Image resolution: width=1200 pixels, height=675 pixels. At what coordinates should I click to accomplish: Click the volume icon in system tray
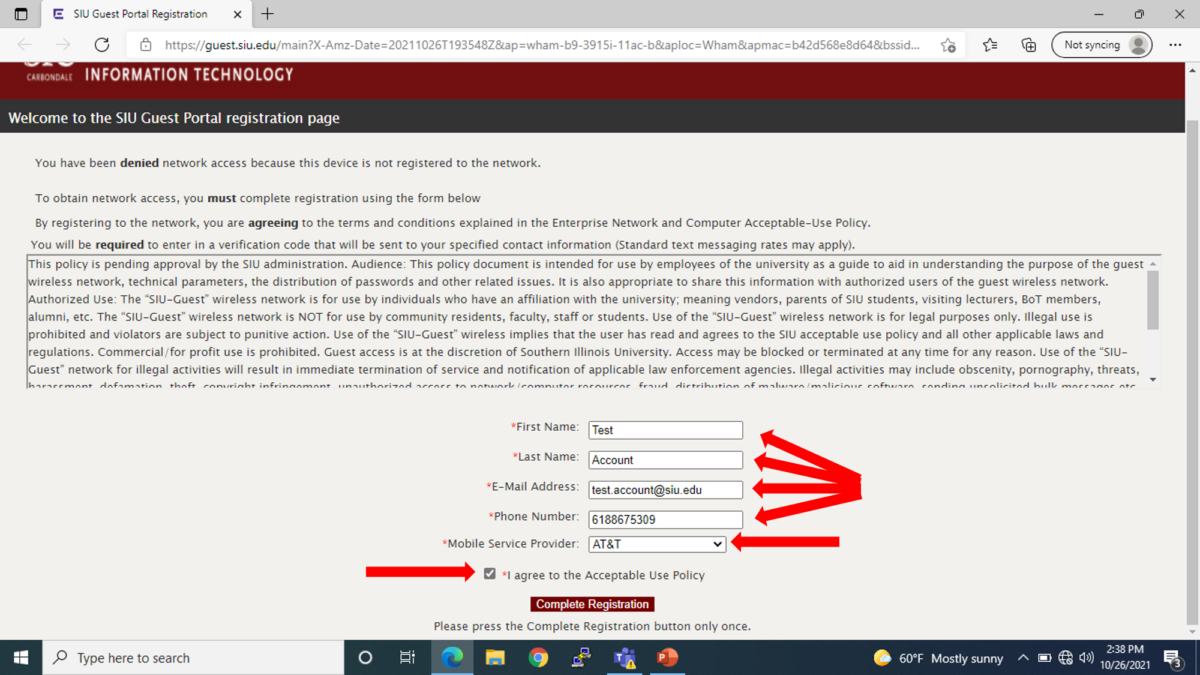pos(1086,657)
